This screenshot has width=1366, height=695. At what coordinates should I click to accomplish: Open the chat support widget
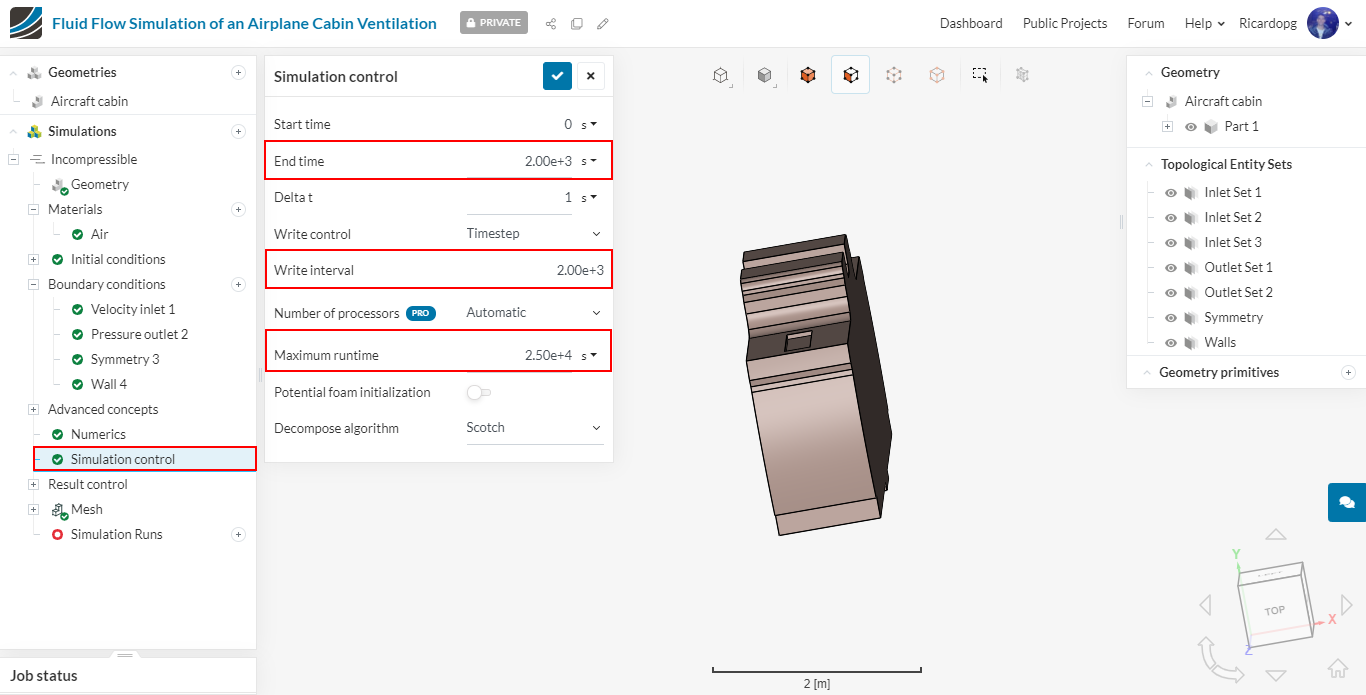[1346, 502]
